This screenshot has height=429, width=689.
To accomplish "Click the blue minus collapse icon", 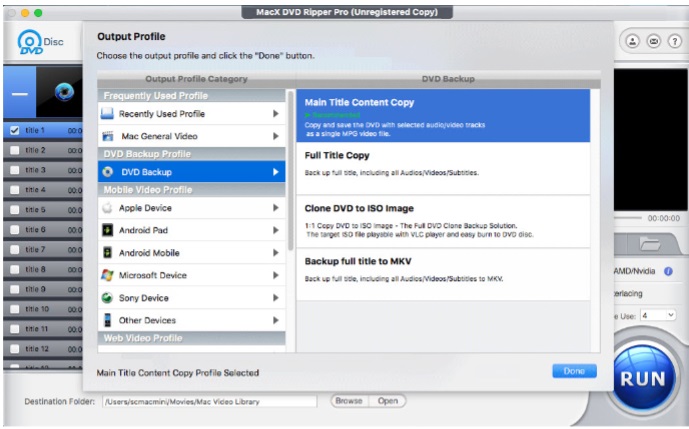I will tap(19, 93).
